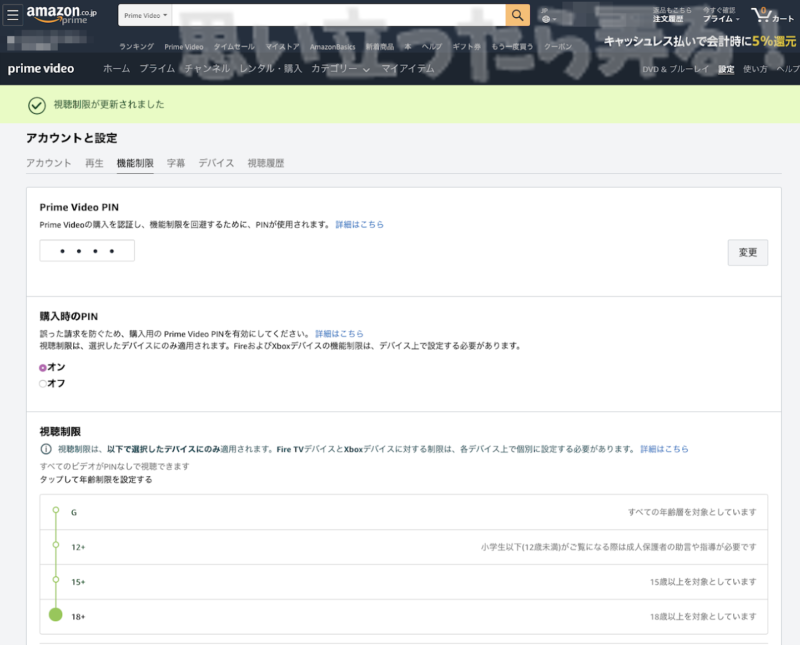Screen dimensions: 800x645
Task: Click the Amazon.co.jp prime logo
Action: coord(61,15)
